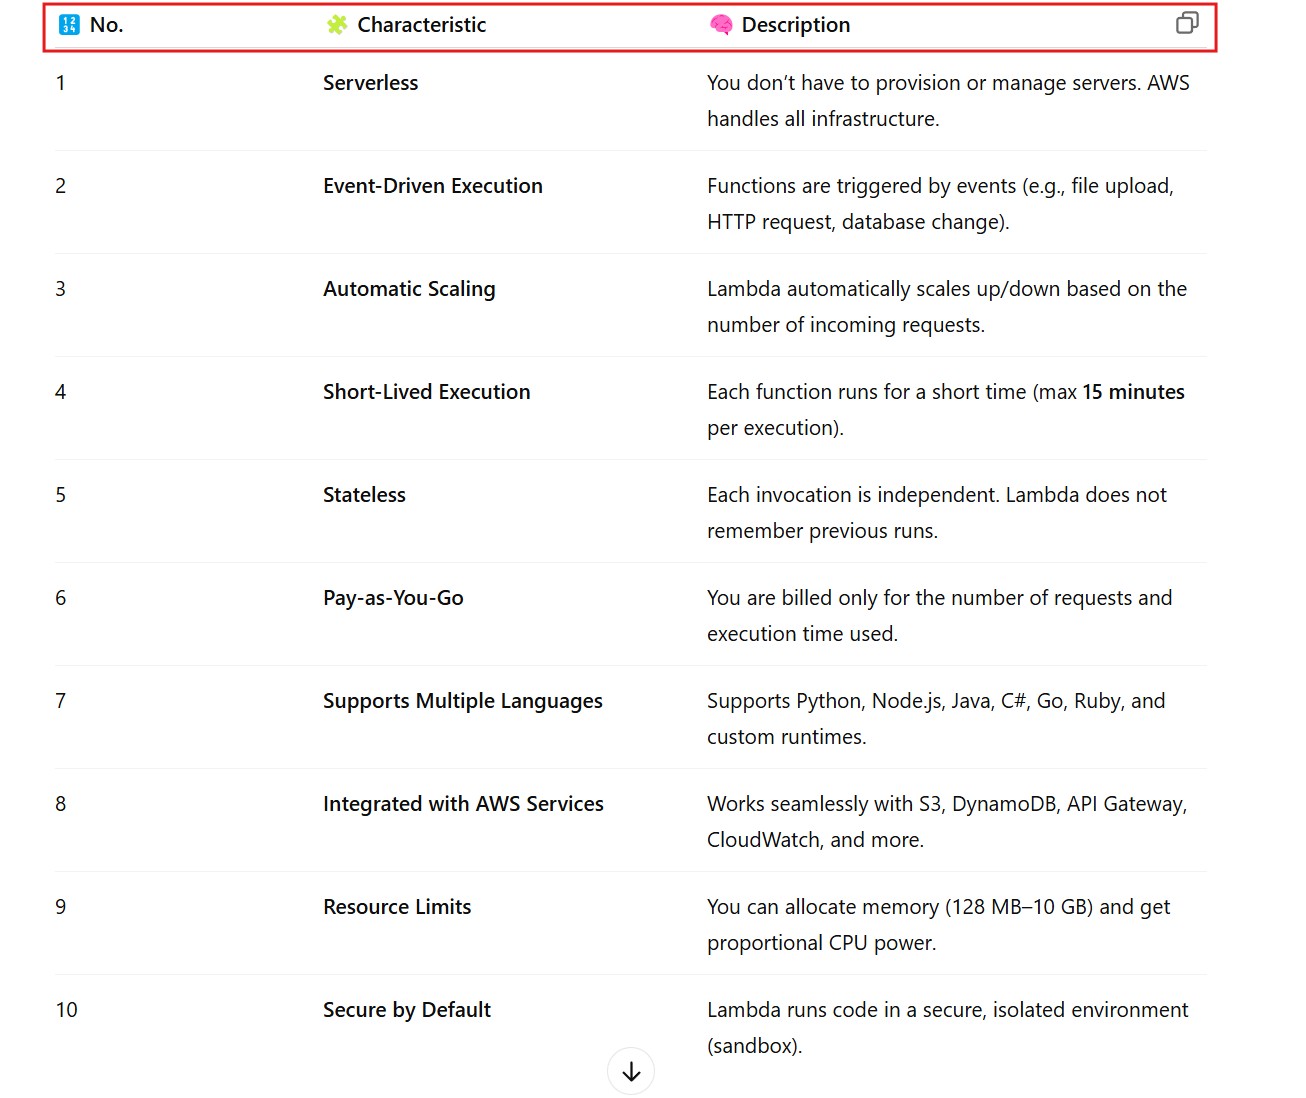The width and height of the screenshot is (1306, 1098).
Task: Click the Short-Lived Execution cell
Action: [x=426, y=392]
